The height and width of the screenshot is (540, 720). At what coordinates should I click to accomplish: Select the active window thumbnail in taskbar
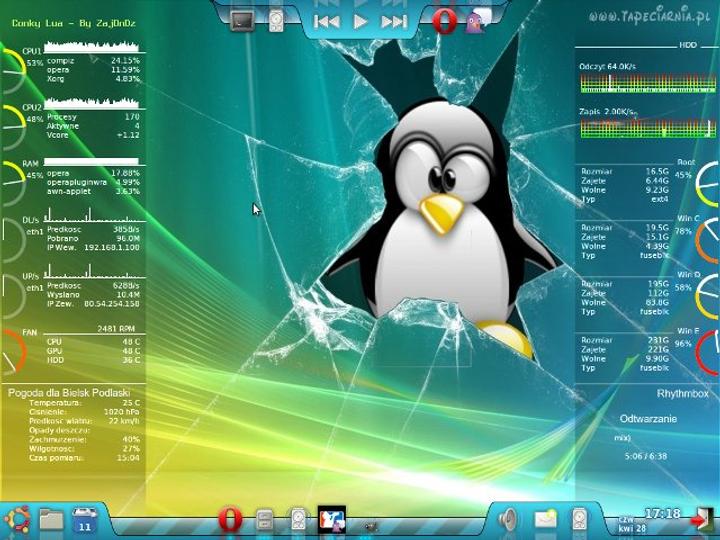[332, 520]
